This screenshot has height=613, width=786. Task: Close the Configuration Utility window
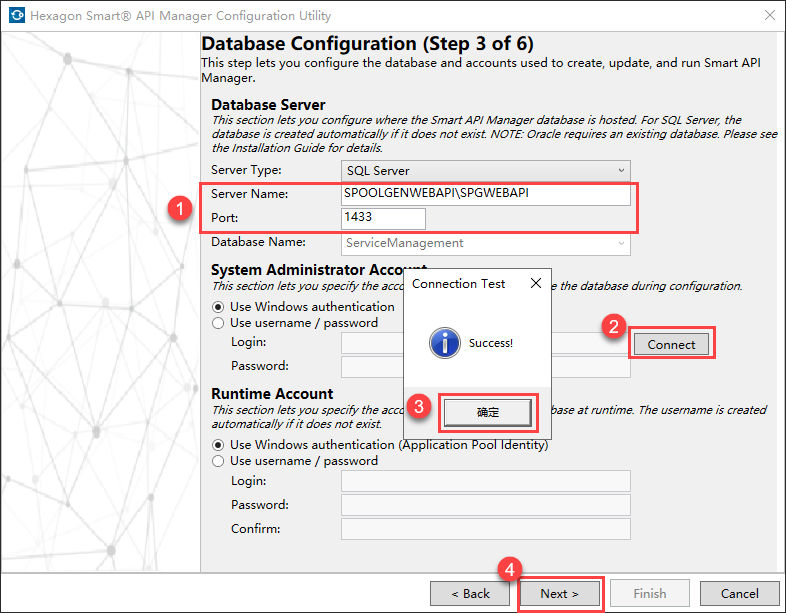[x=768, y=16]
